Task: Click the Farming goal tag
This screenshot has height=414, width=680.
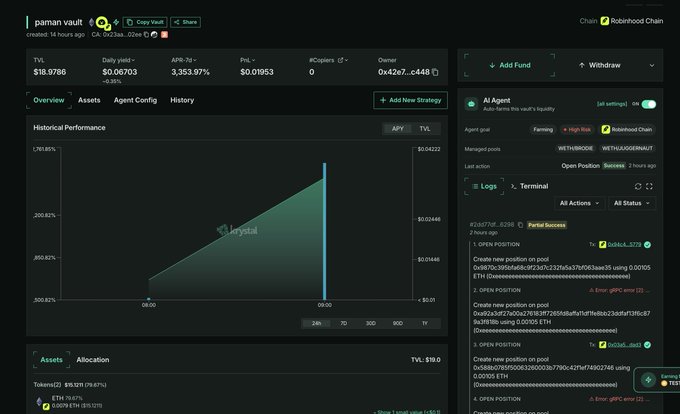Action: (x=543, y=130)
